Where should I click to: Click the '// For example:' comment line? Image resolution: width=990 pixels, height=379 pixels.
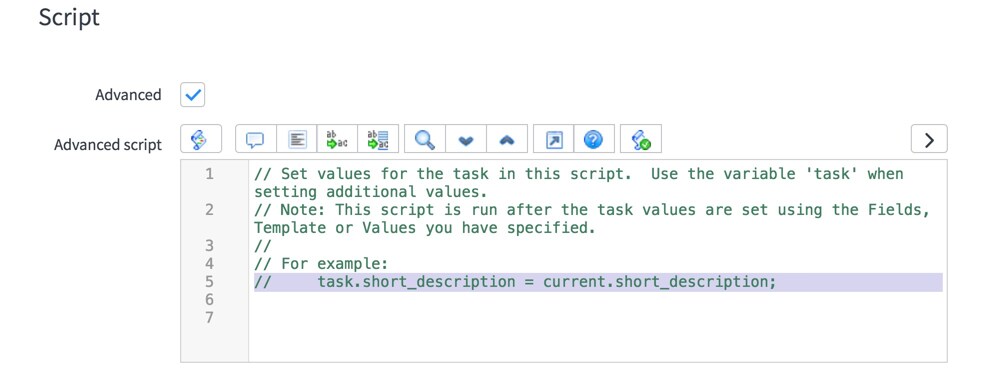pyautogui.click(x=321, y=263)
